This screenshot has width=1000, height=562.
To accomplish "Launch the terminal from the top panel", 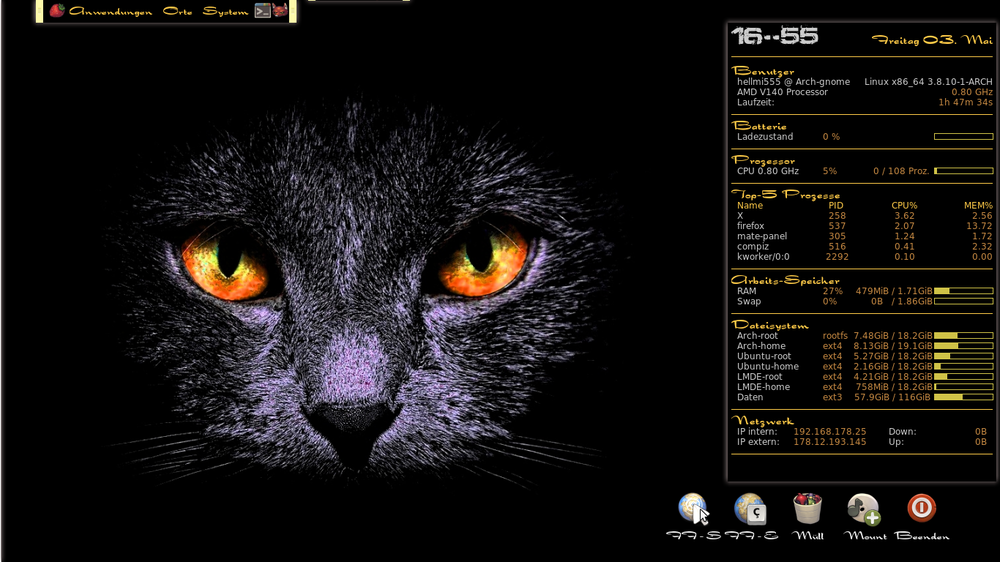I will point(263,11).
